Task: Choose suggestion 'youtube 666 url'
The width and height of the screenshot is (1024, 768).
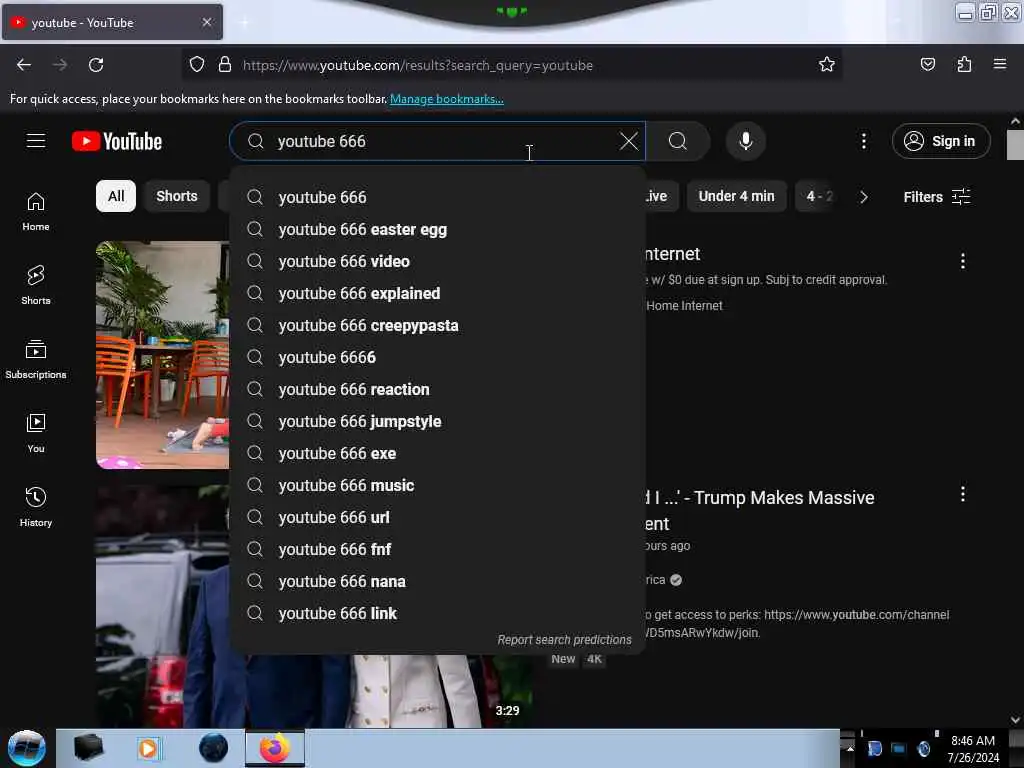Action: click(x=437, y=517)
